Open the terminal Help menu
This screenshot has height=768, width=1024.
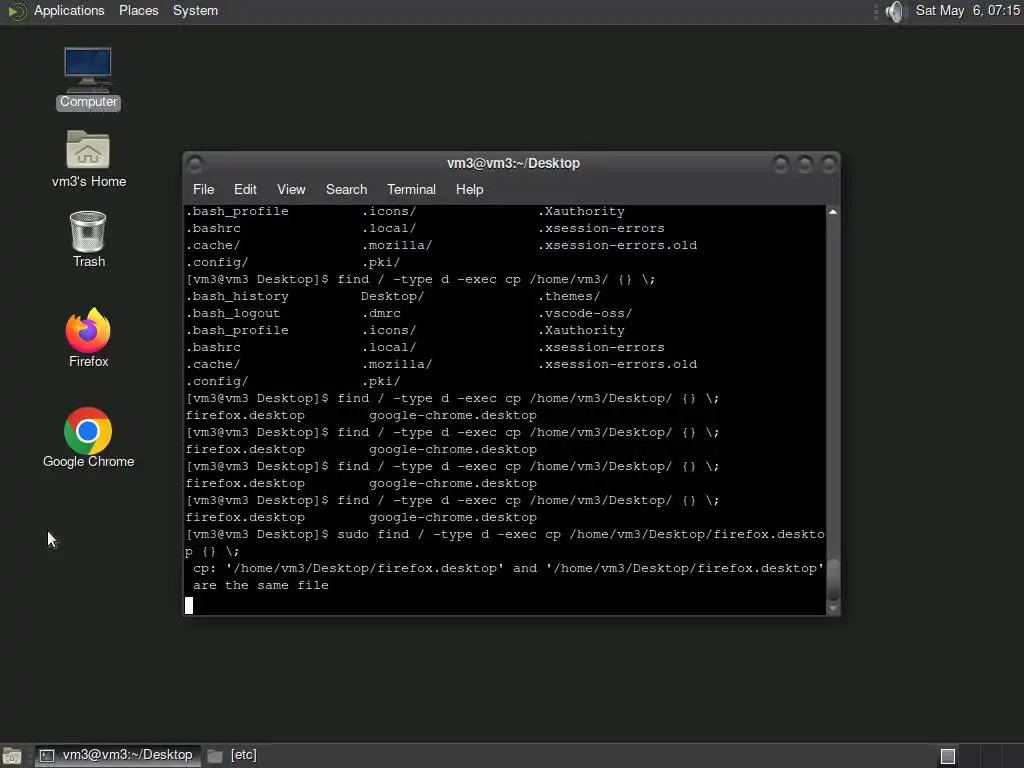(x=469, y=189)
